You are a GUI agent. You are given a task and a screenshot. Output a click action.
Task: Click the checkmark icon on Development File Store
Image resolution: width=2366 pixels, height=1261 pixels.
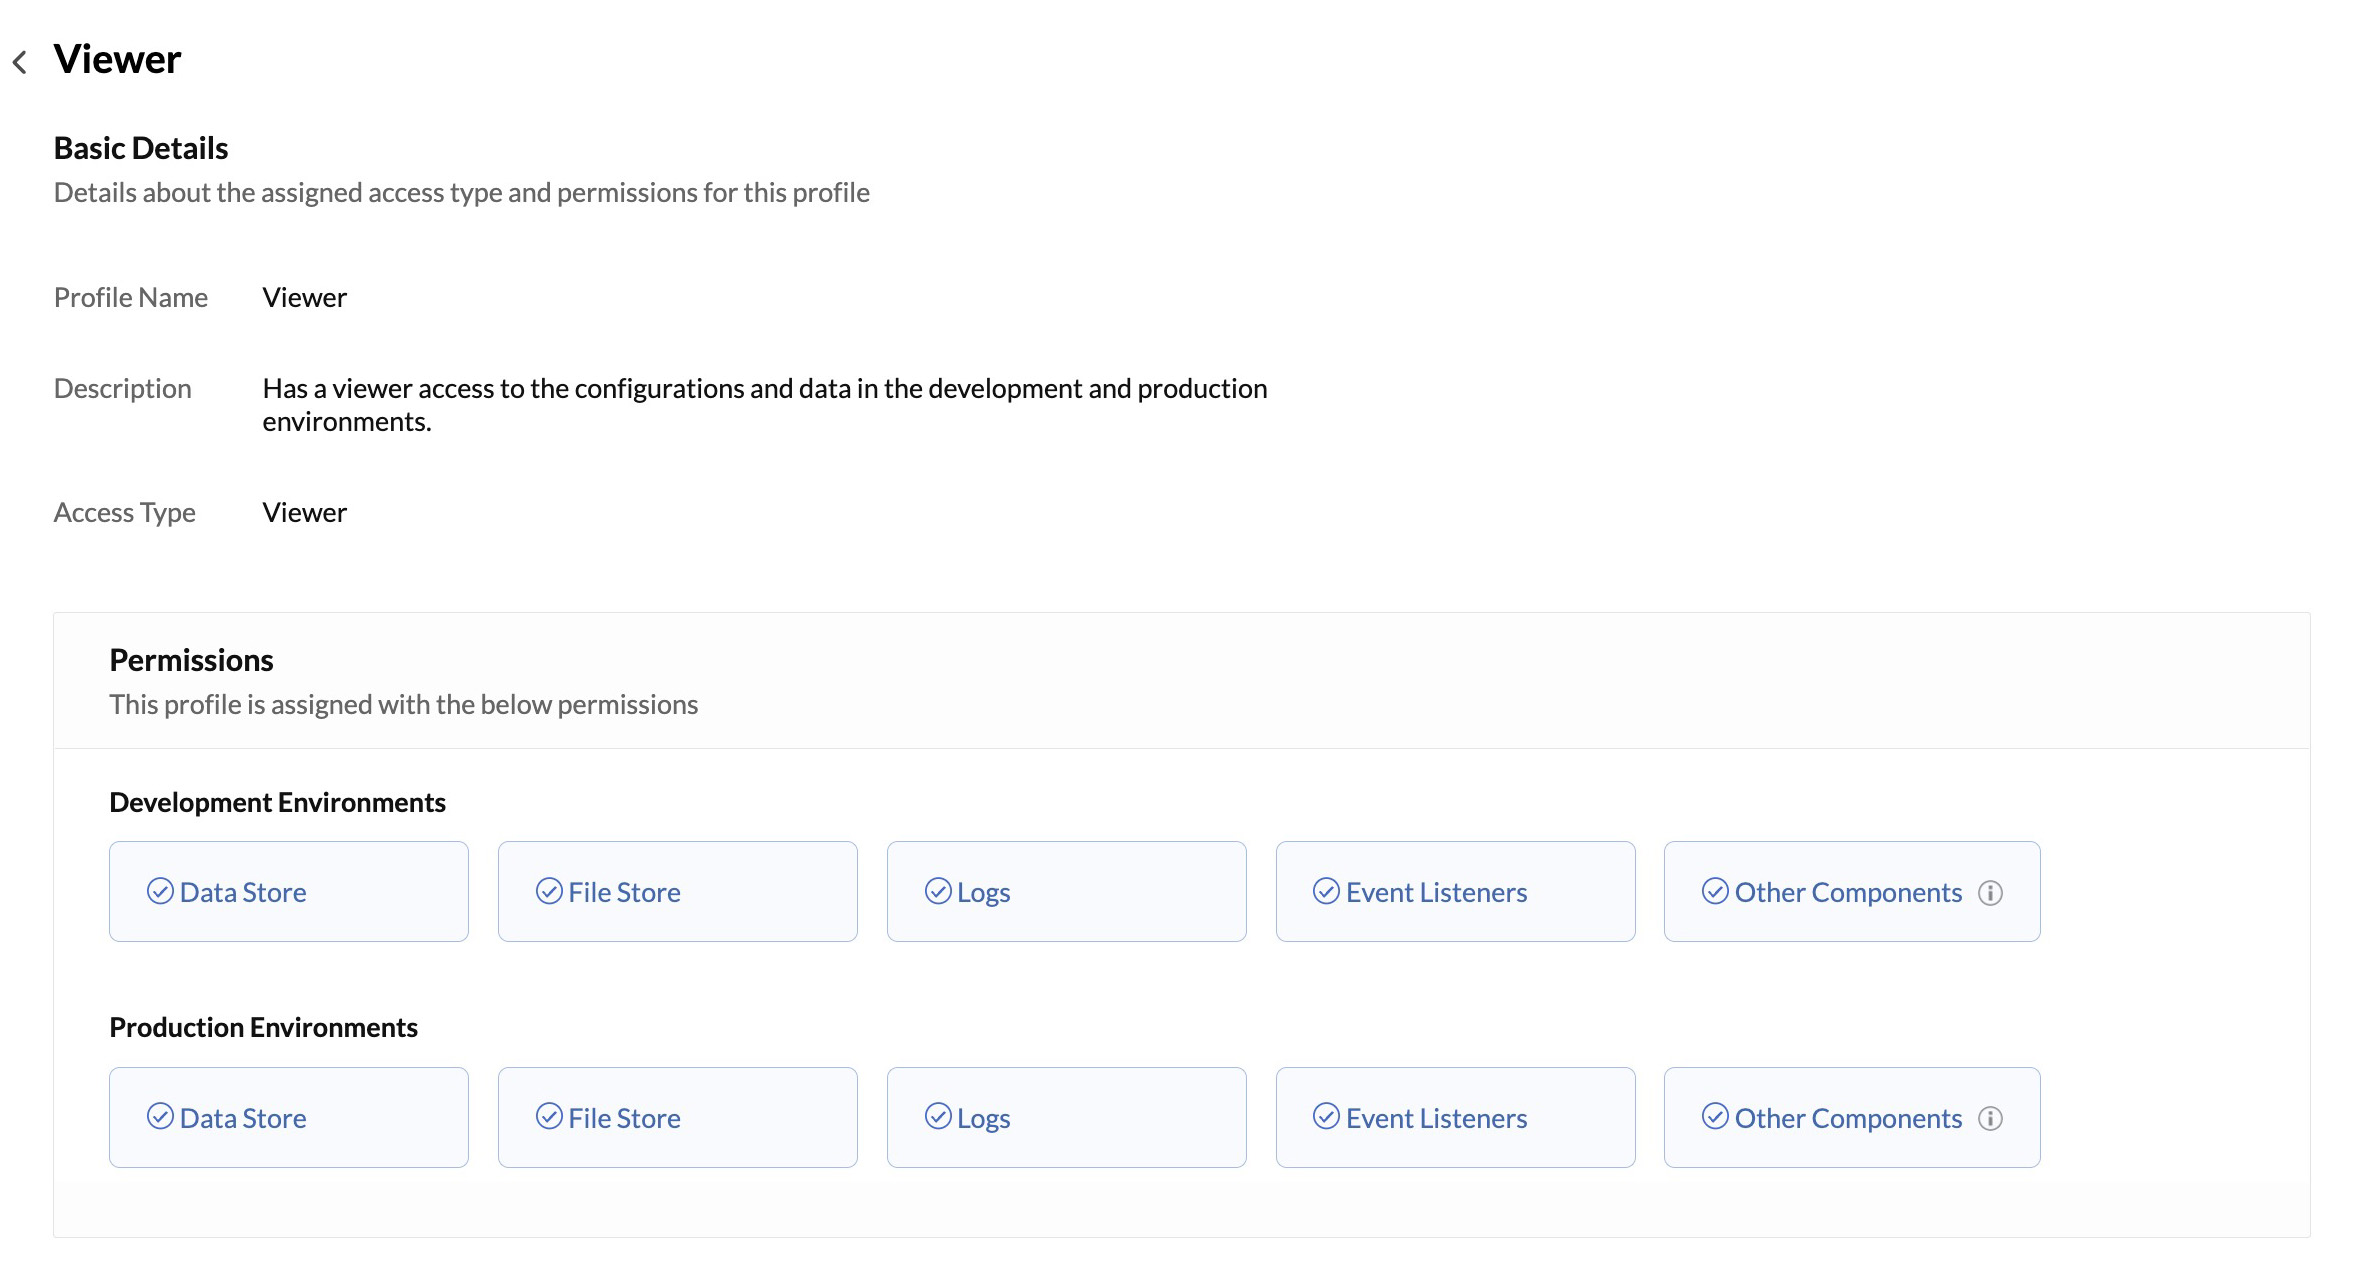[551, 890]
